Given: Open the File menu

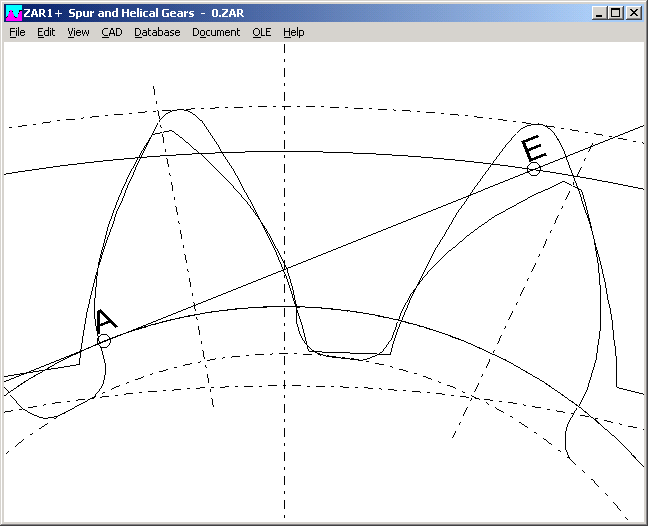Looking at the screenshot, I should pyautogui.click(x=17, y=32).
